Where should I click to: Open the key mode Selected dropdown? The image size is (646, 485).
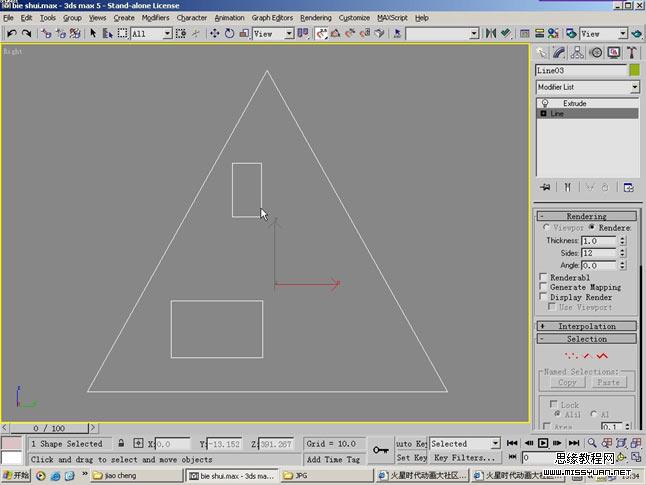click(x=495, y=444)
